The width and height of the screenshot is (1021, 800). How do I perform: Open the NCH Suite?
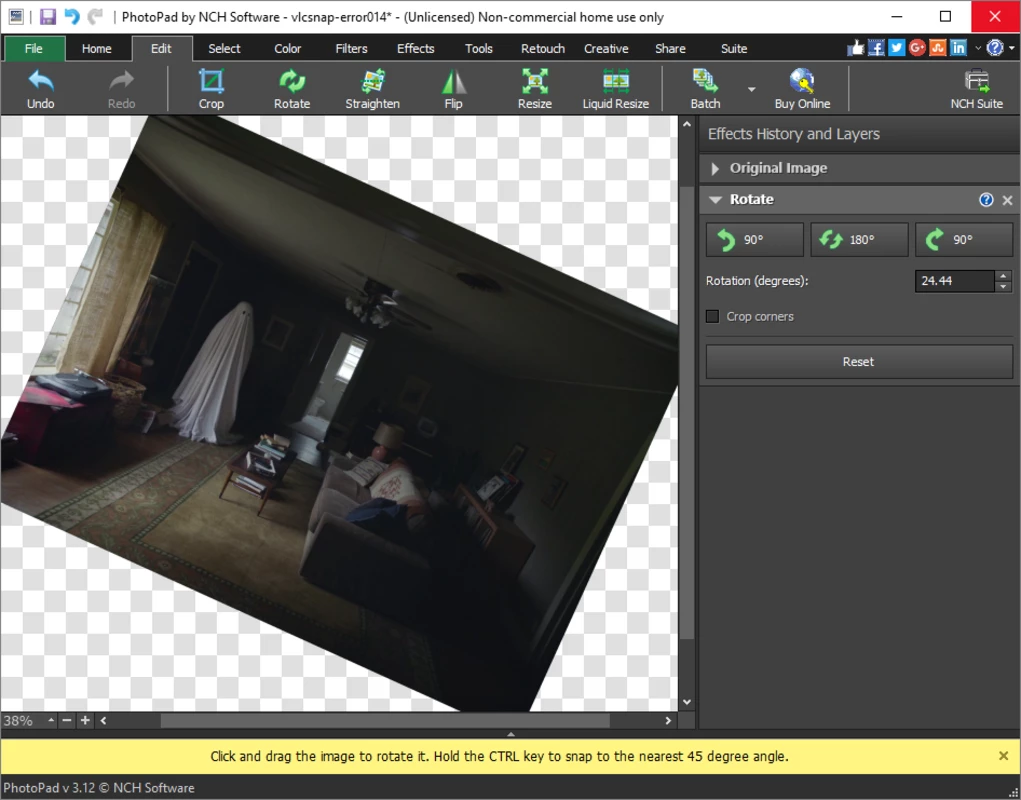coord(976,89)
